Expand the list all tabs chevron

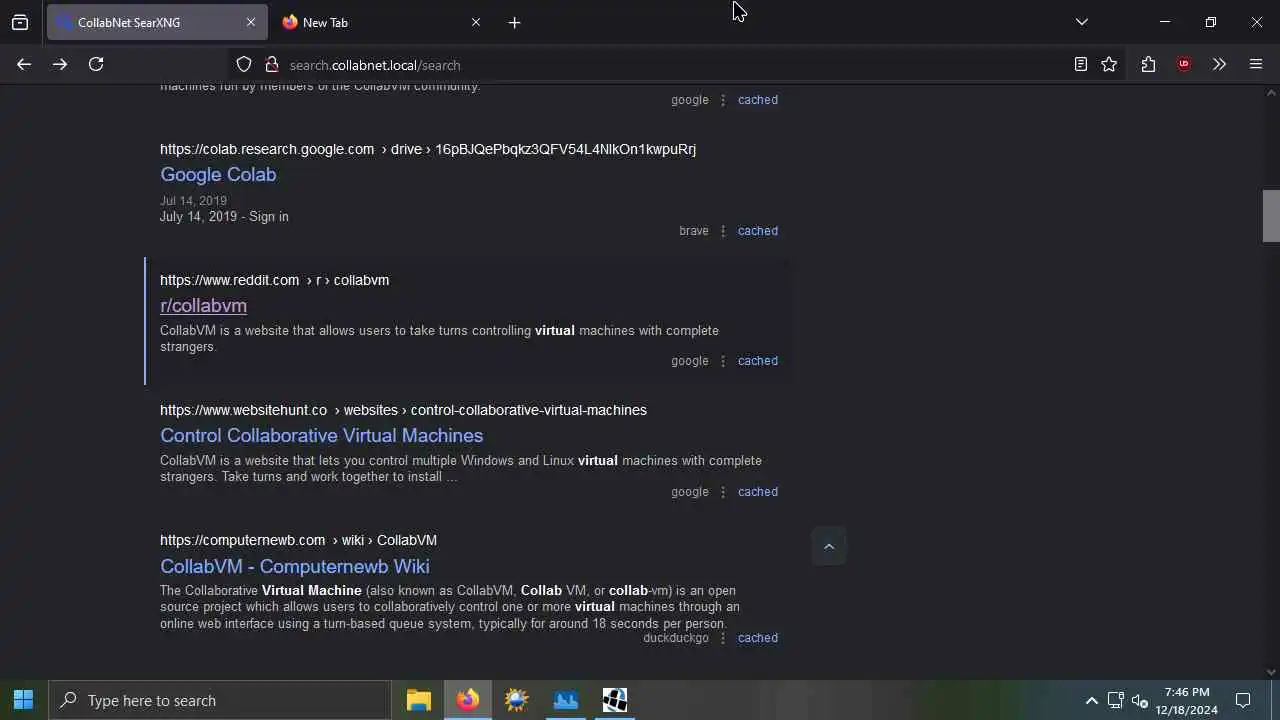[x=1081, y=22]
